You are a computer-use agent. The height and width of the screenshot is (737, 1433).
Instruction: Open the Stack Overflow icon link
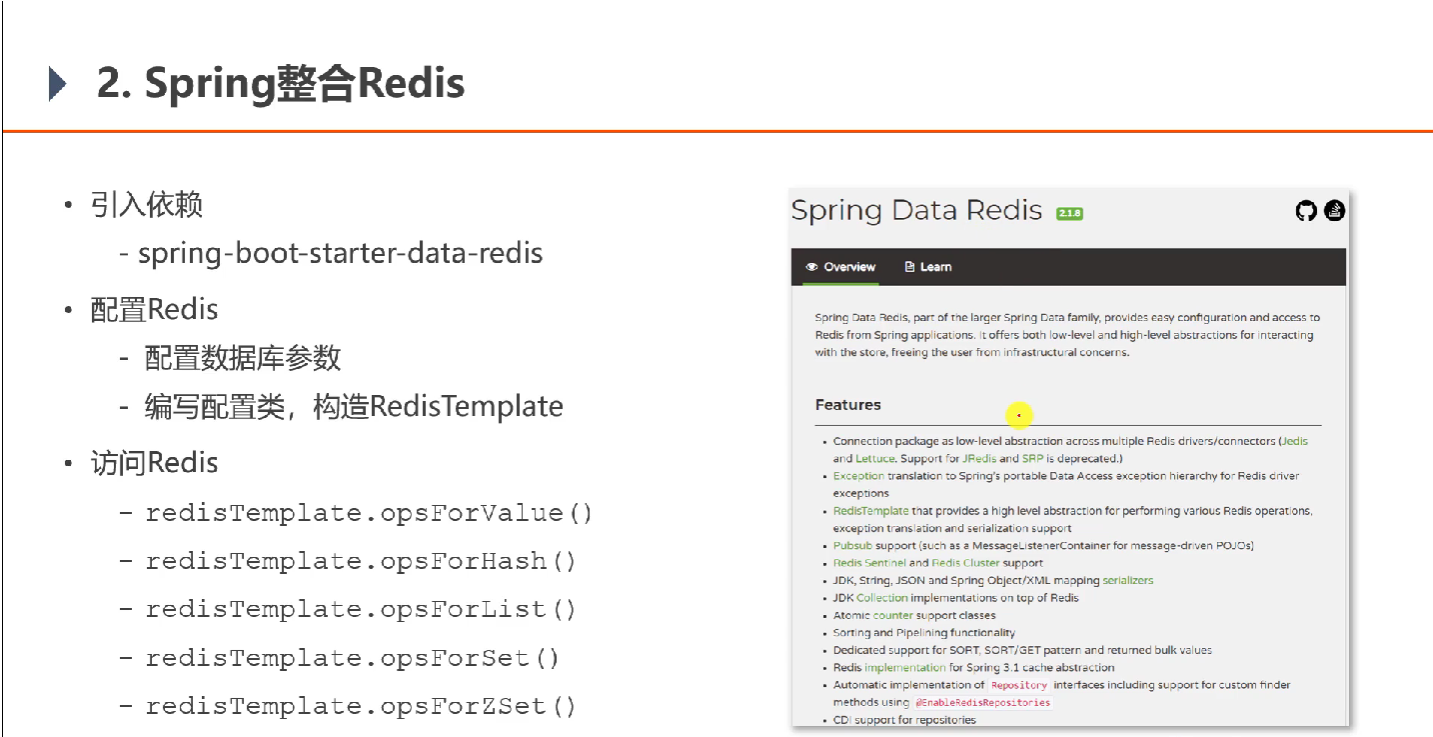(x=1334, y=211)
